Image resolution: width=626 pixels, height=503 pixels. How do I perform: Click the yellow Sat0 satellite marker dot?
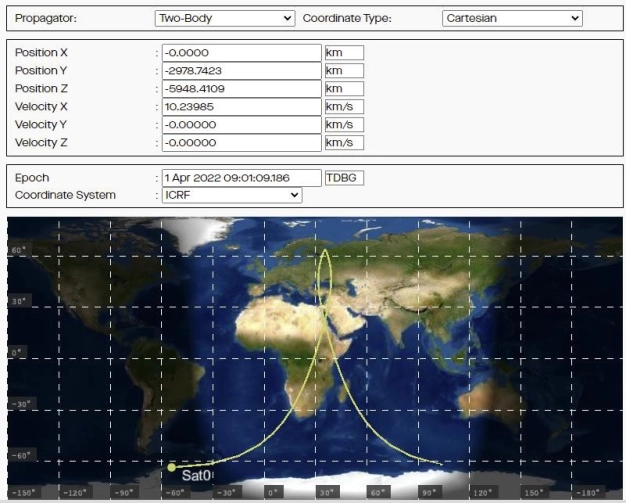[172, 467]
